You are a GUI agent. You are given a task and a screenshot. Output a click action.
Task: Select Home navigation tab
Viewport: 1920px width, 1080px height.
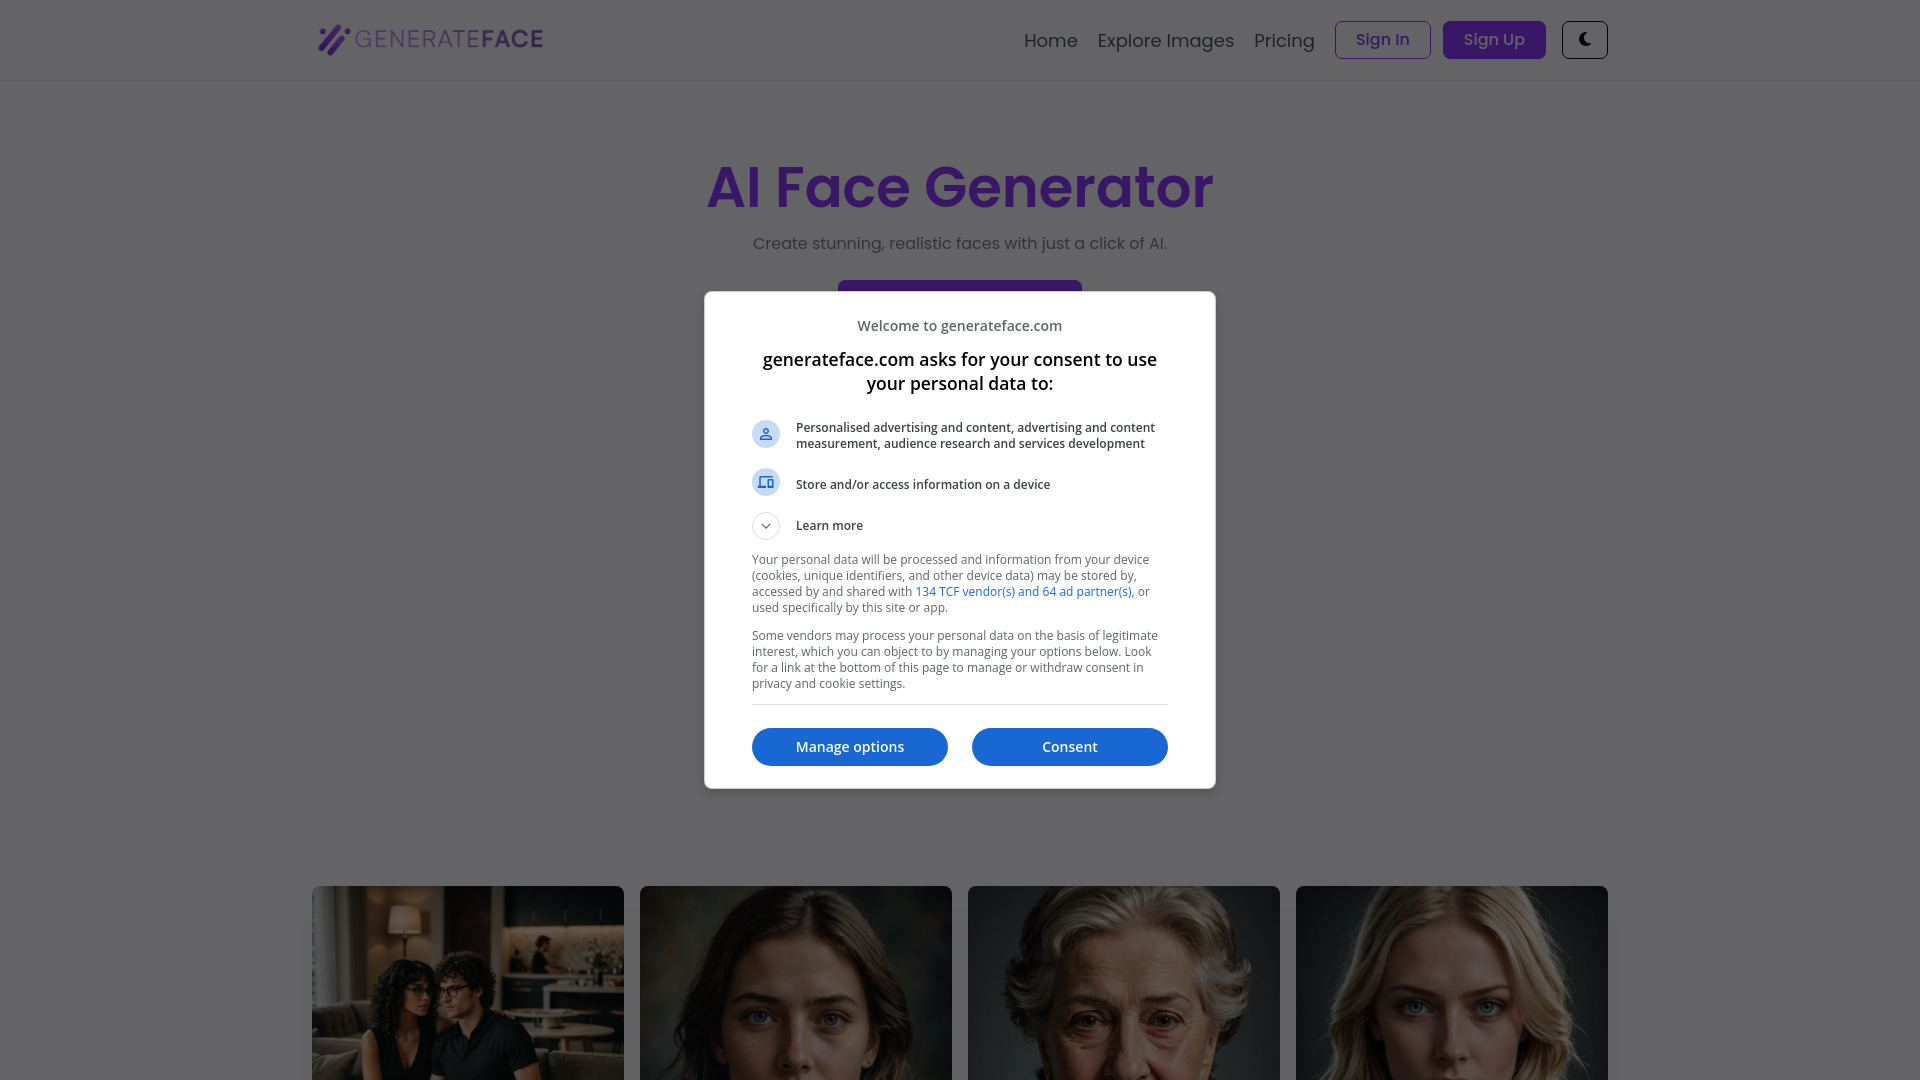point(1050,40)
